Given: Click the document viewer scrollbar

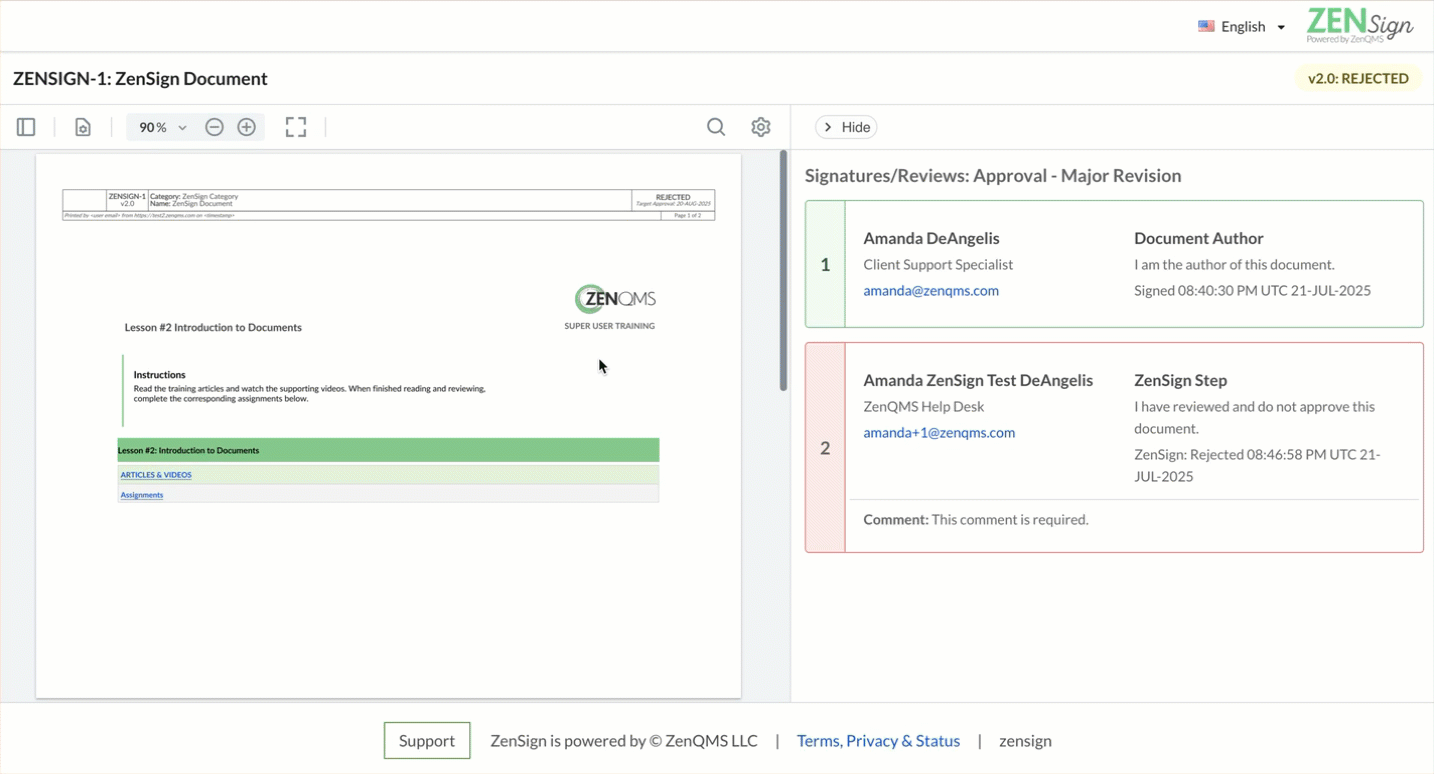Looking at the screenshot, I should (784, 270).
